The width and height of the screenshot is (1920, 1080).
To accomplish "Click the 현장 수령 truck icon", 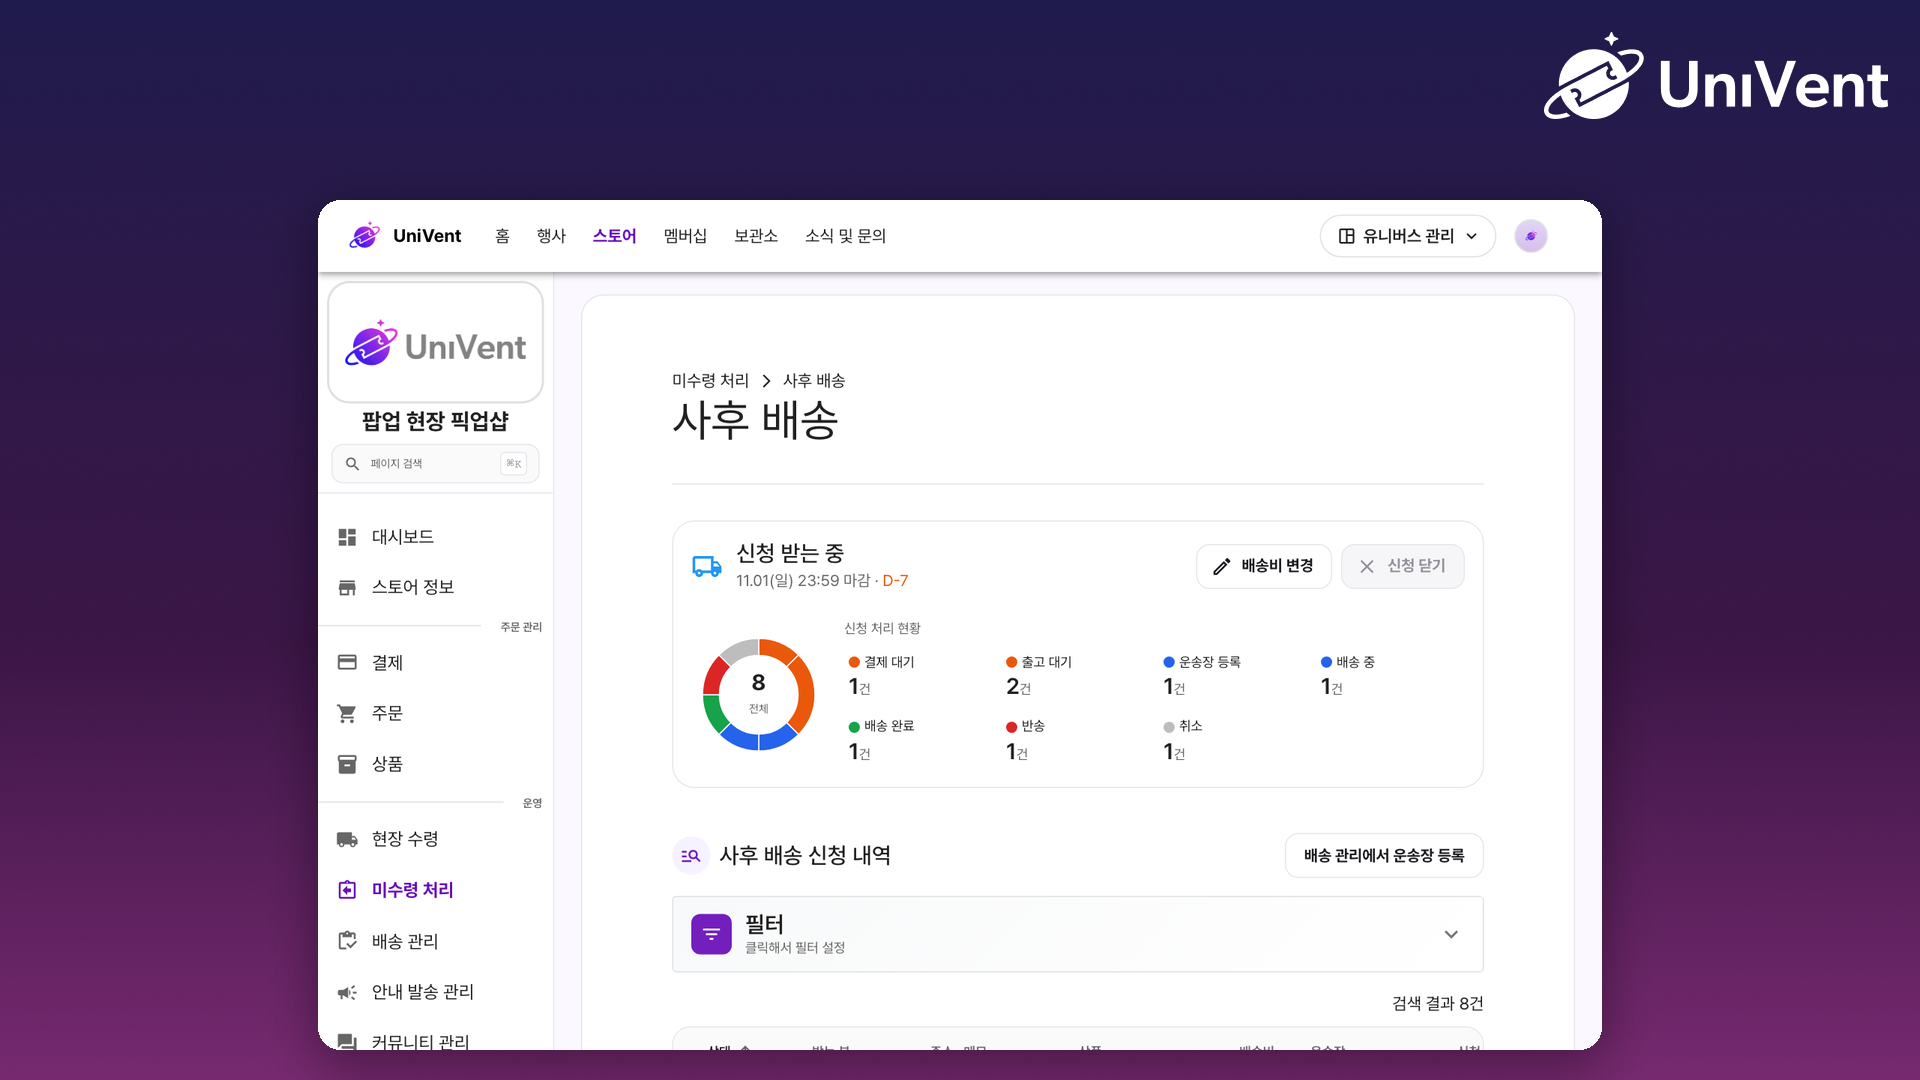I will tap(347, 839).
